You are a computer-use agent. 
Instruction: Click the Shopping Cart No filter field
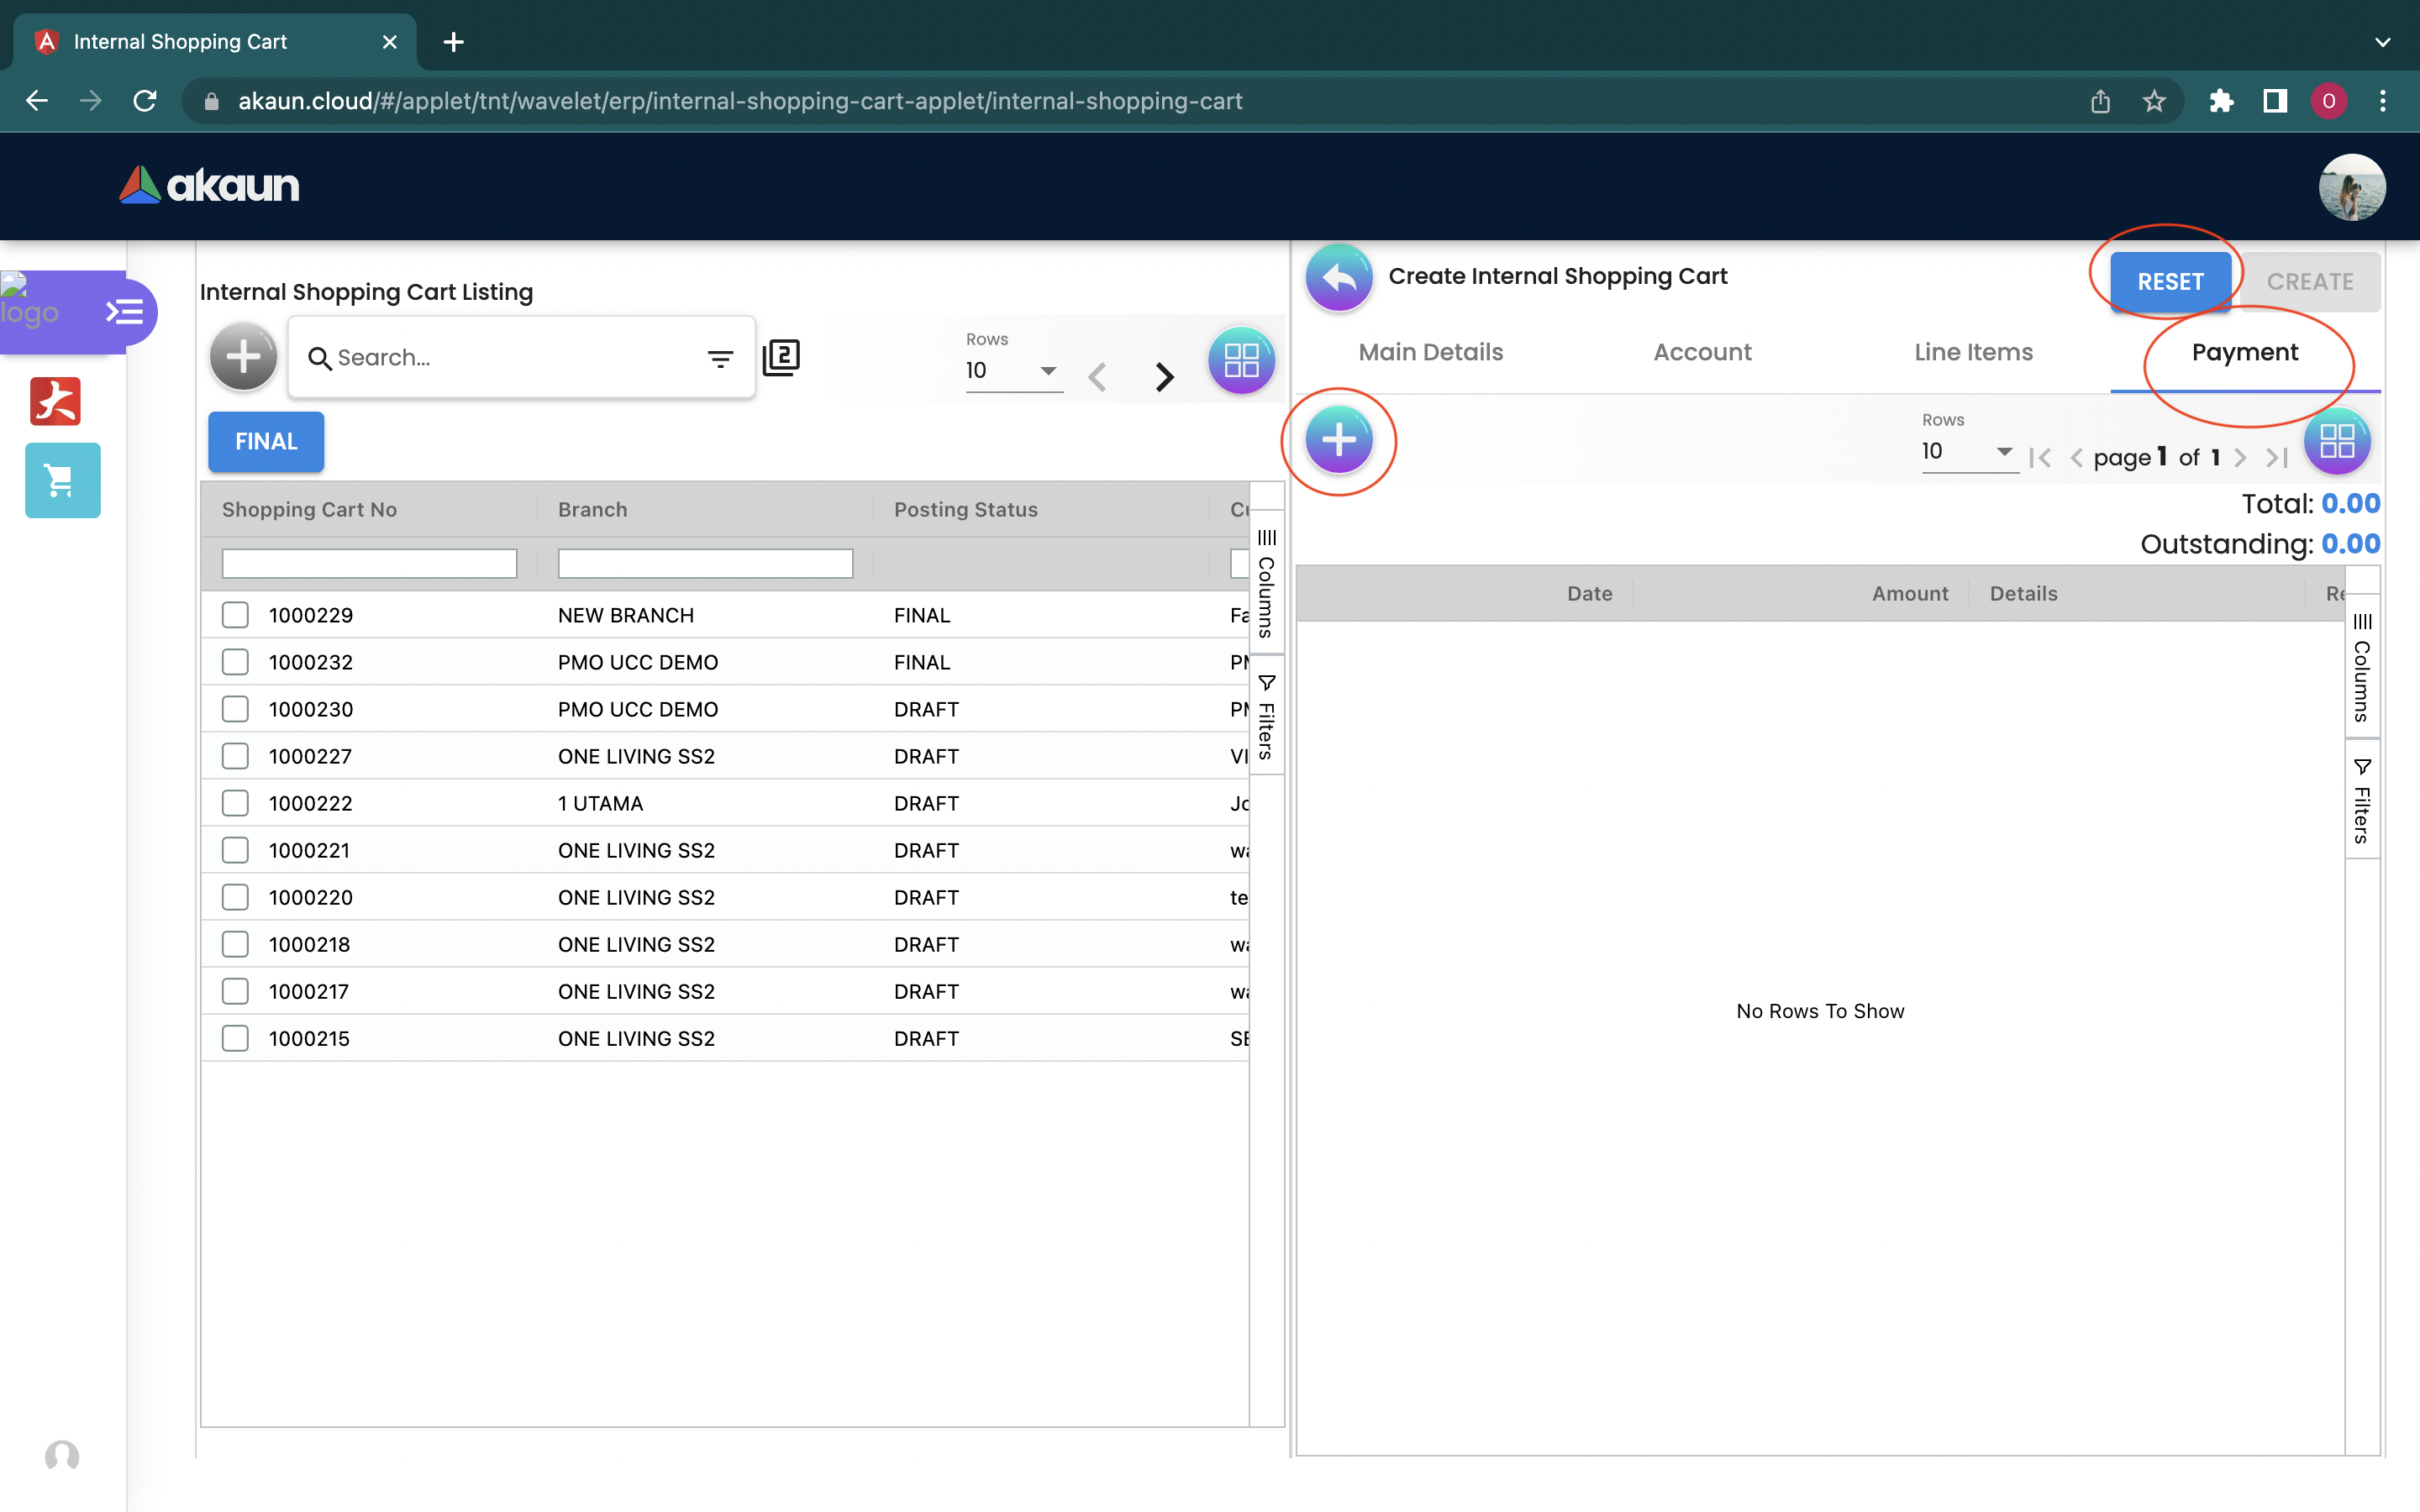click(369, 564)
